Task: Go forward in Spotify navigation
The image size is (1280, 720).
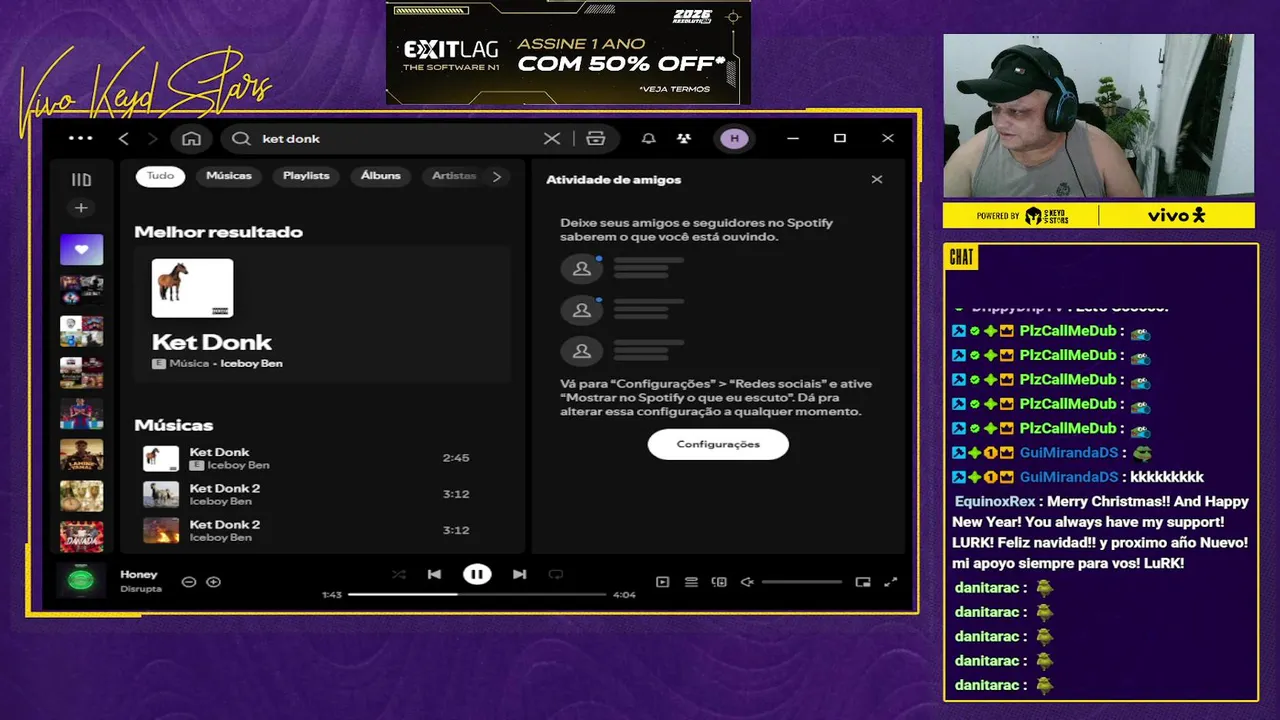Action: click(x=152, y=139)
